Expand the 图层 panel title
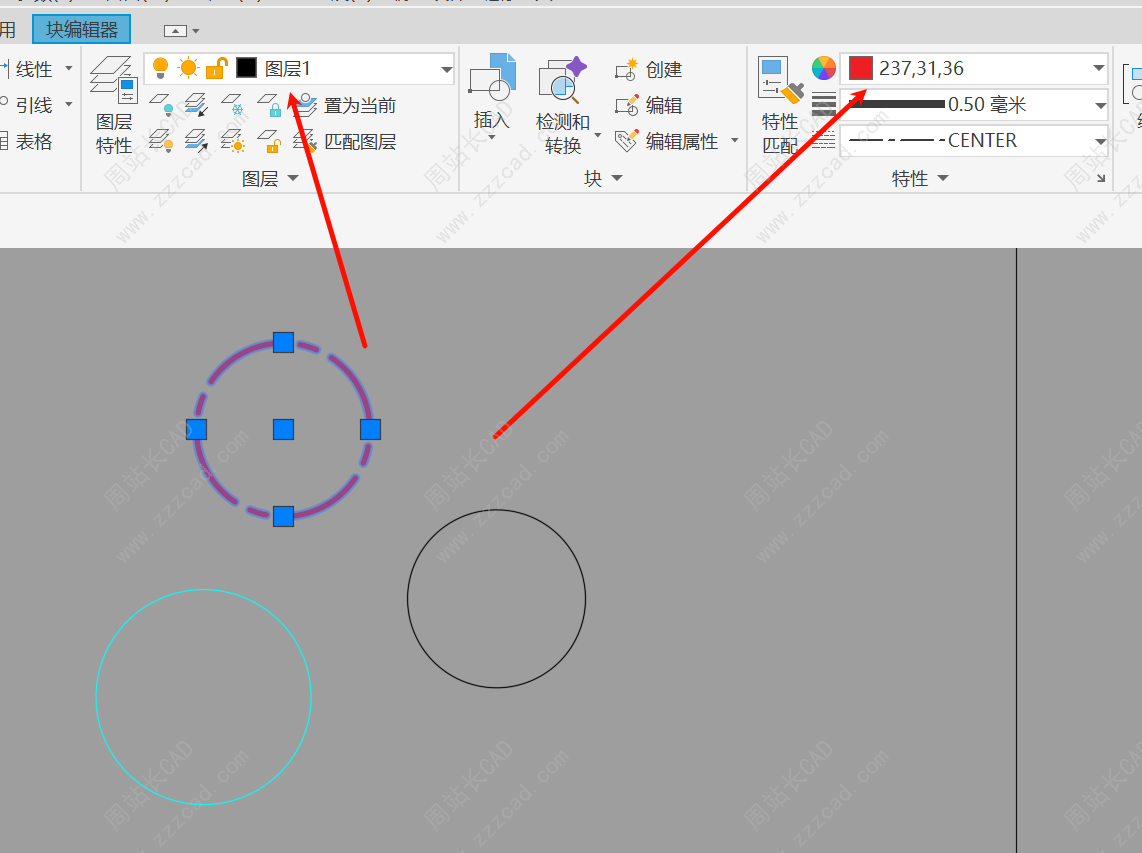1142x853 pixels. [270, 178]
